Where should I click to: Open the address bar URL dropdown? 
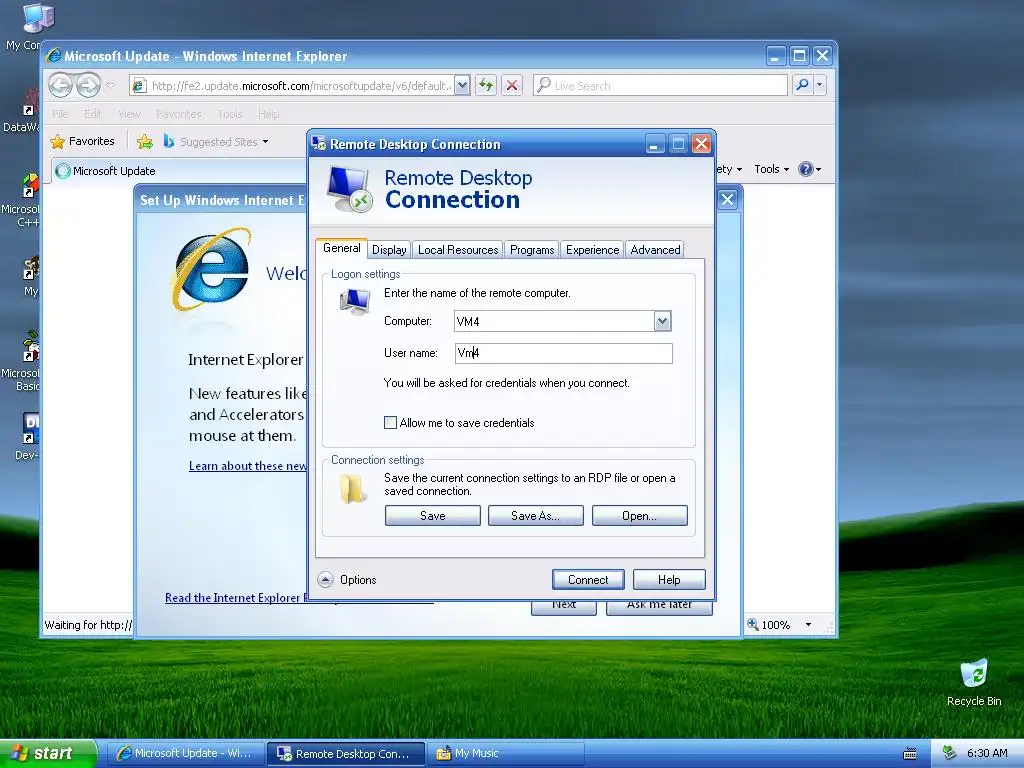pos(462,86)
